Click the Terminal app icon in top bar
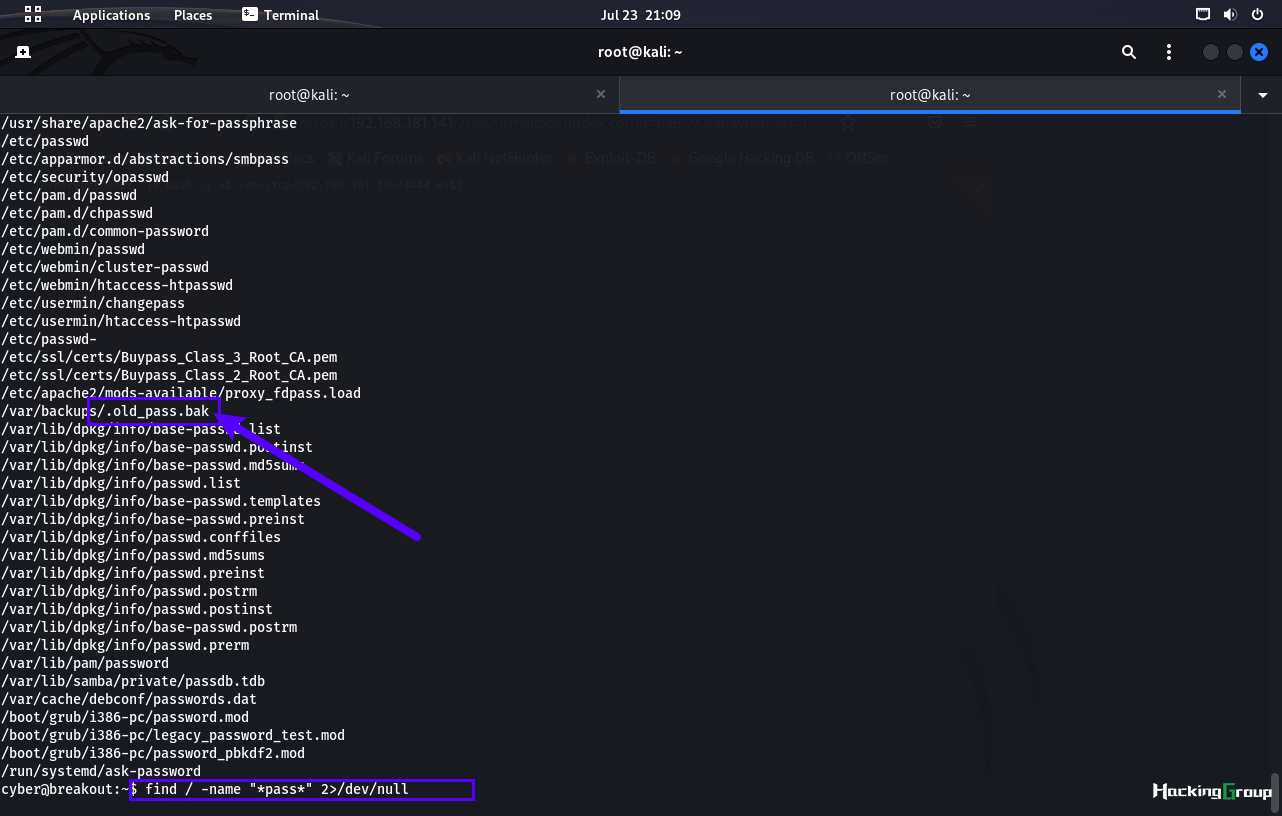 tap(250, 14)
